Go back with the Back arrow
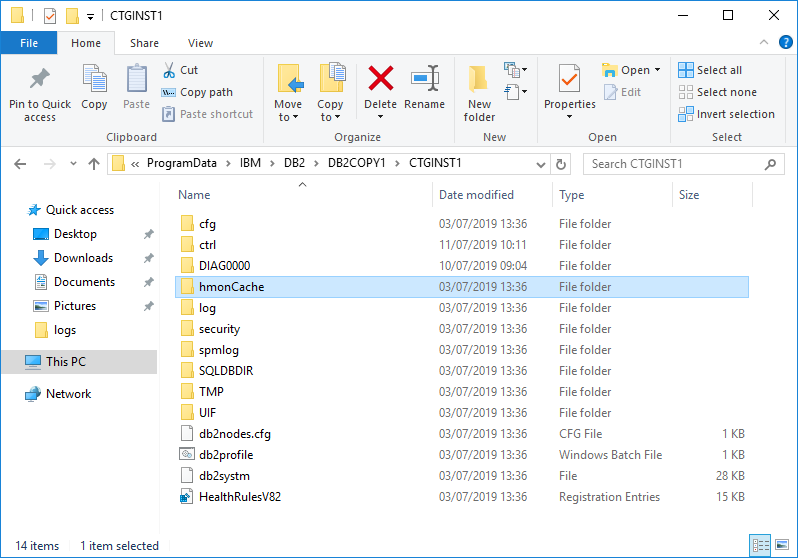Image resolution: width=798 pixels, height=558 pixels. click(x=20, y=164)
